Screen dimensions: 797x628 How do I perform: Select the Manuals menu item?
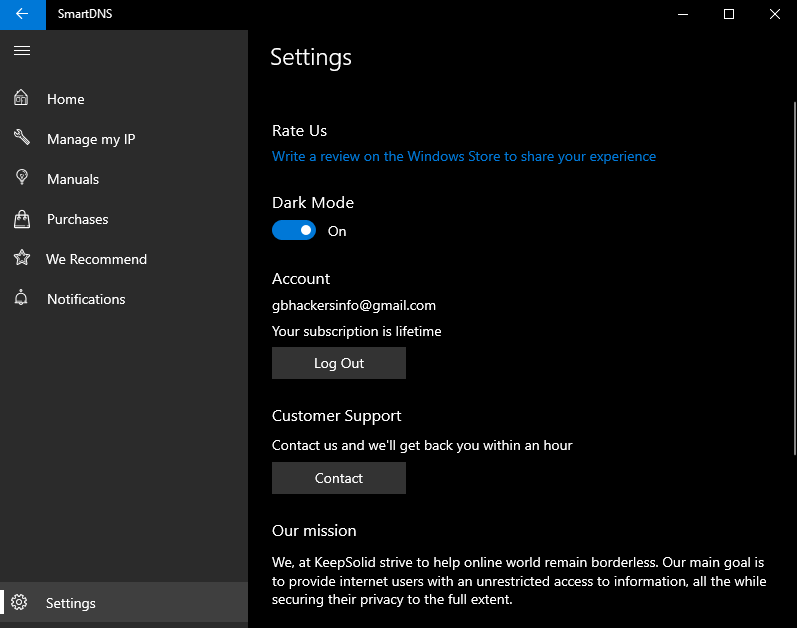[124, 179]
